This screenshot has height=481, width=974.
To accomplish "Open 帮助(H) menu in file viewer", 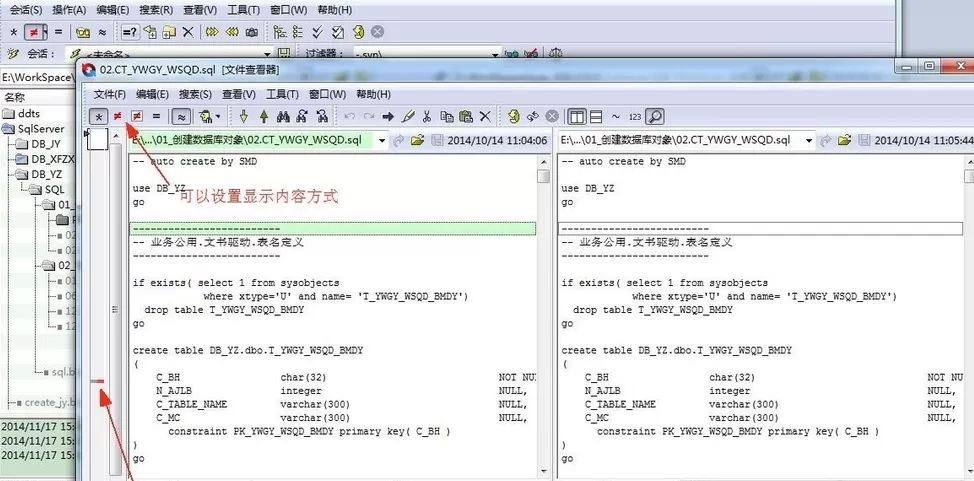I will 373,94.
